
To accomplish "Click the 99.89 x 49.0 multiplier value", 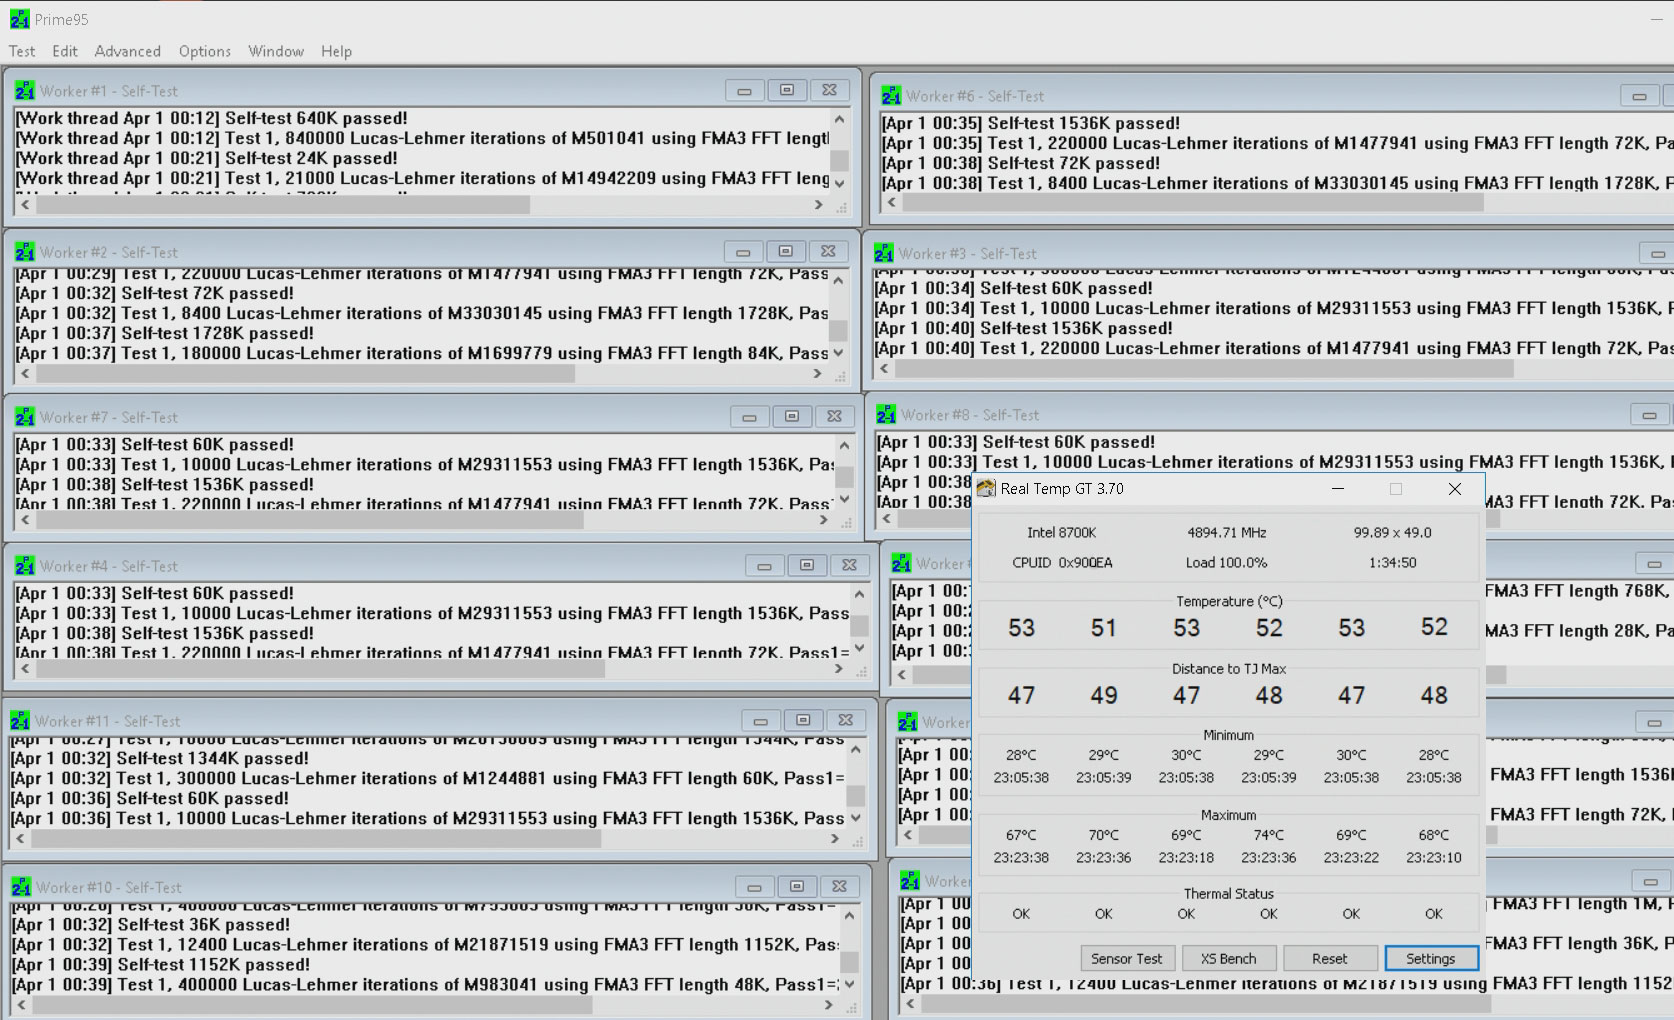I will 1393,532.
